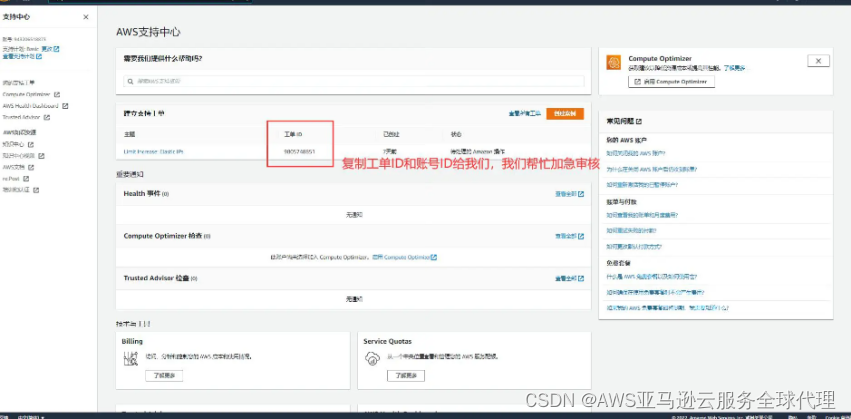
Task: Open external-link icon next to 常见问题 heading
Action: click(x=639, y=122)
